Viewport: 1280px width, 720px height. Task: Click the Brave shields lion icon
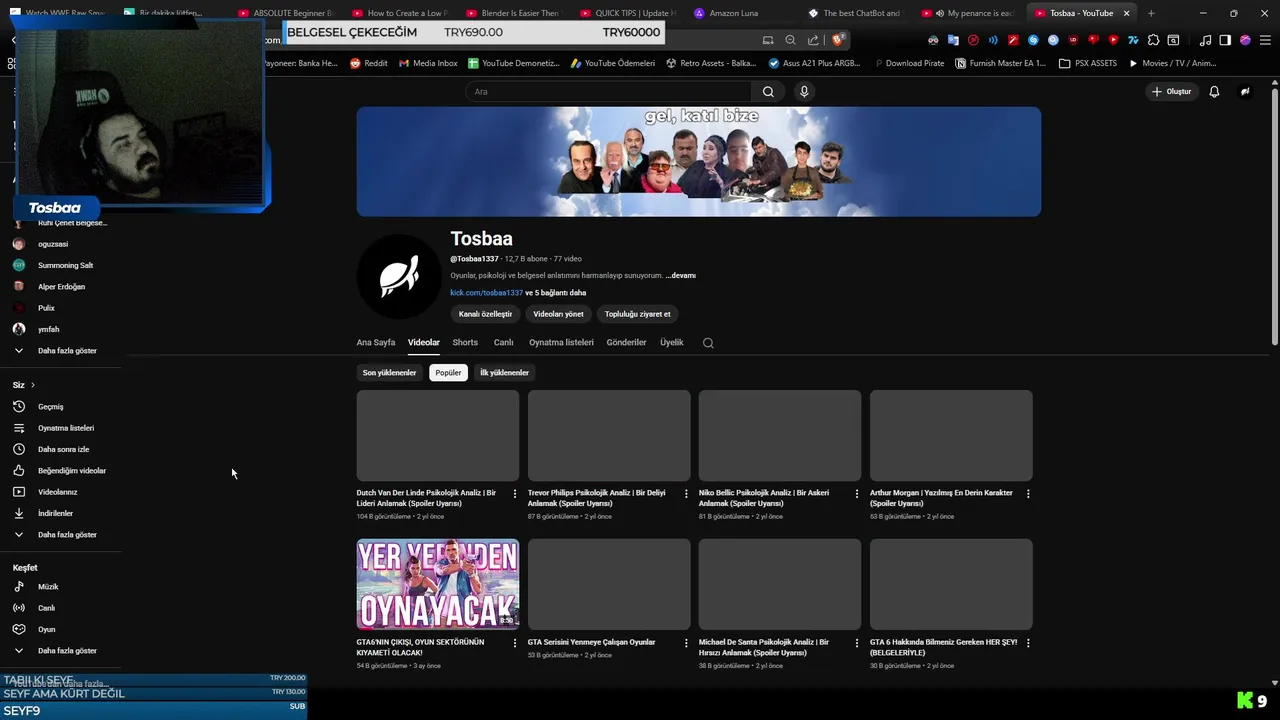click(x=838, y=40)
